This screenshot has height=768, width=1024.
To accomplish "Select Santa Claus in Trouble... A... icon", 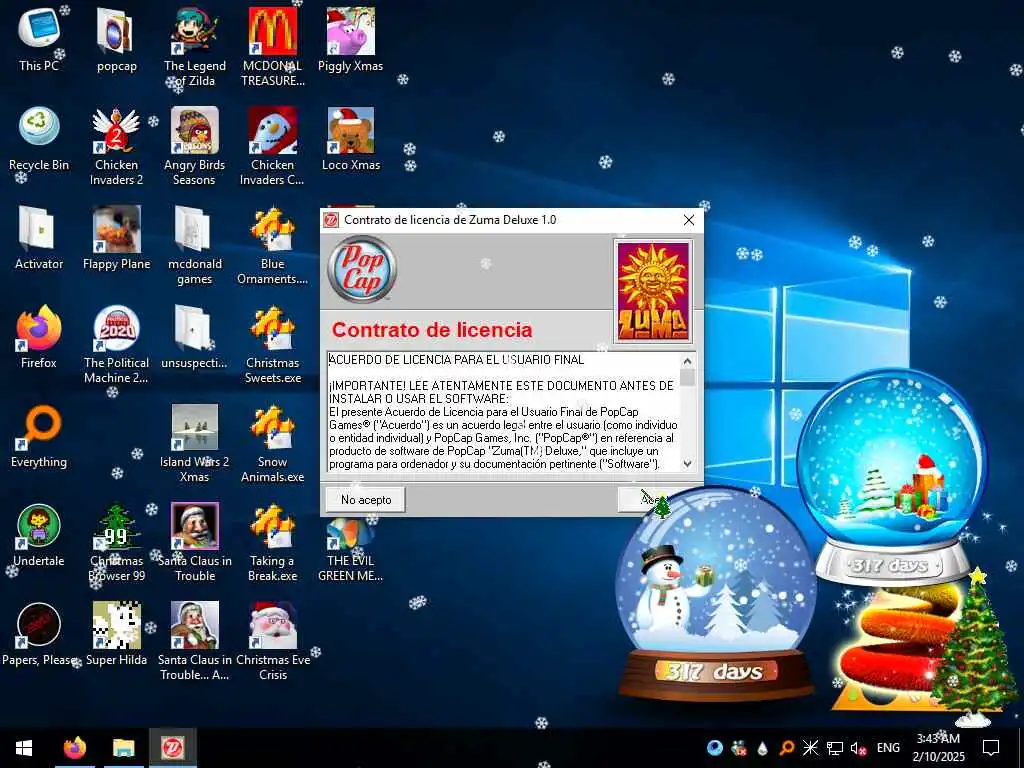I will click(195, 643).
